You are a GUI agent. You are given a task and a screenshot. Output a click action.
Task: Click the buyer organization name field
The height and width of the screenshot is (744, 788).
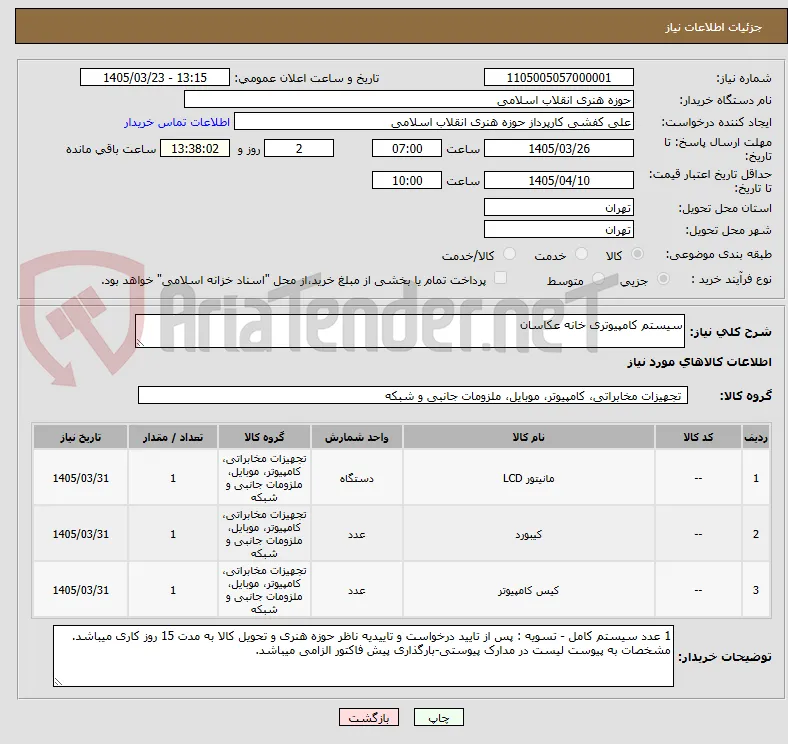click(409, 100)
